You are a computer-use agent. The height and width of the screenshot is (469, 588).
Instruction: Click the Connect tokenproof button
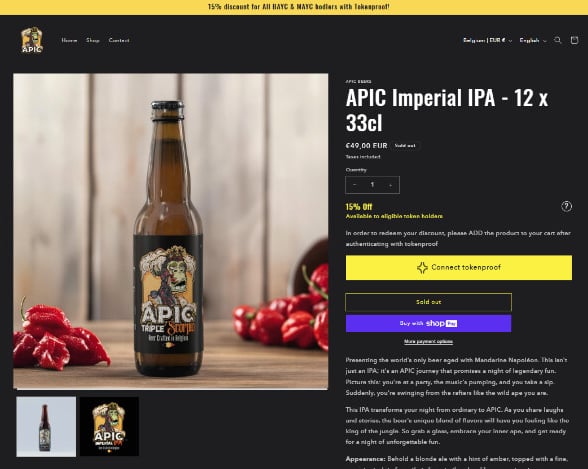click(x=459, y=268)
